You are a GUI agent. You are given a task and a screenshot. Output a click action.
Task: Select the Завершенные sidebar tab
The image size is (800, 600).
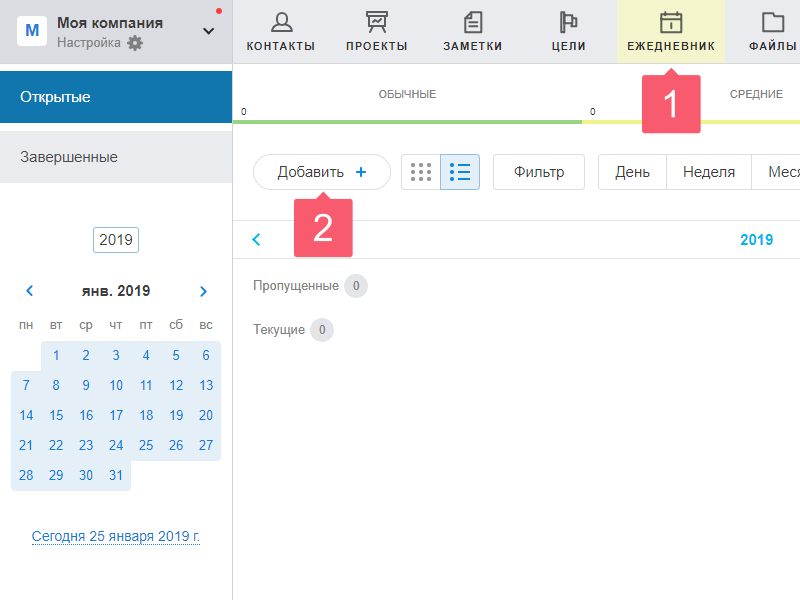tap(116, 157)
